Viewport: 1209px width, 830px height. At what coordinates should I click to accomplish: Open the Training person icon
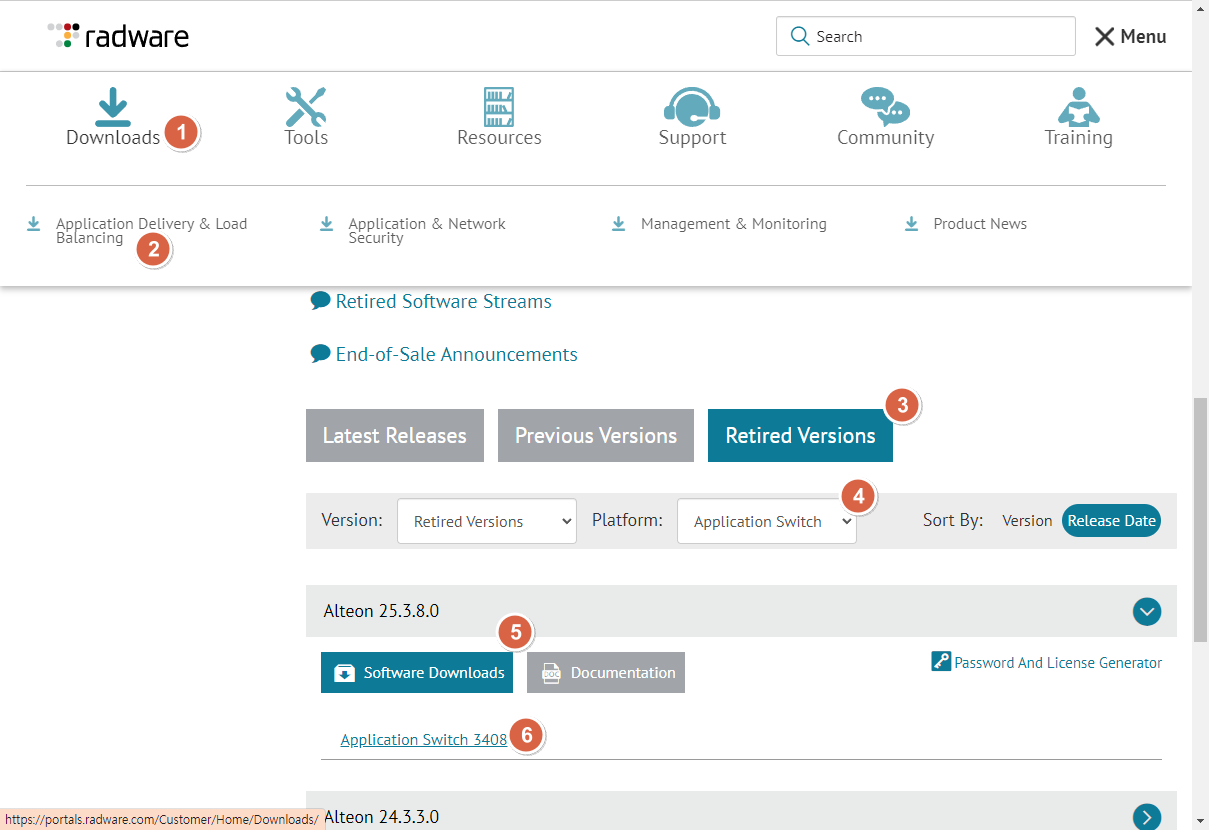[1078, 105]
